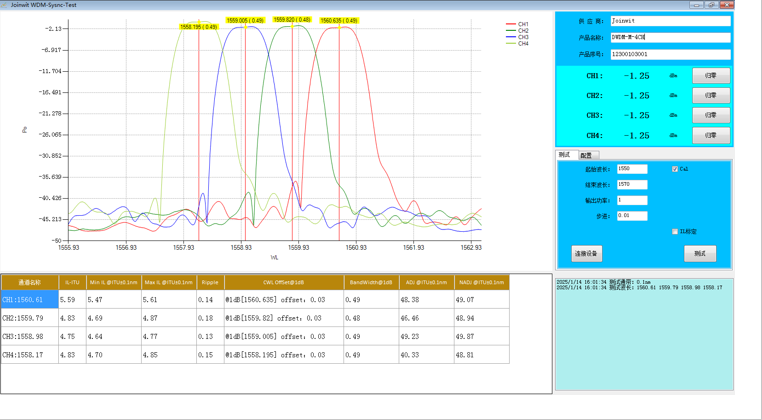Click the Ripple column header
This screenshot has height=420, width=762.
click(x=210, y=283)
